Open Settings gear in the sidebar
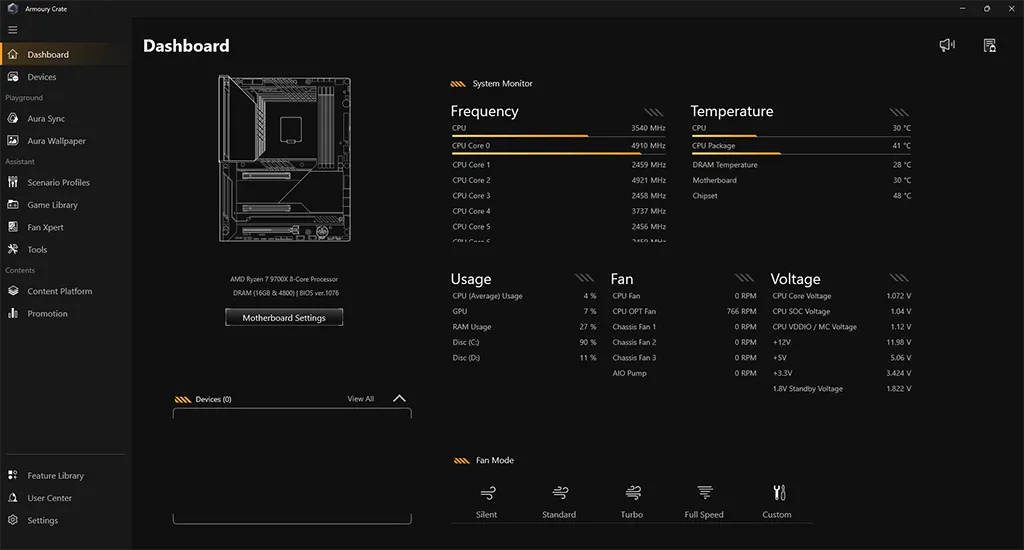 click(x=42, y=520)
